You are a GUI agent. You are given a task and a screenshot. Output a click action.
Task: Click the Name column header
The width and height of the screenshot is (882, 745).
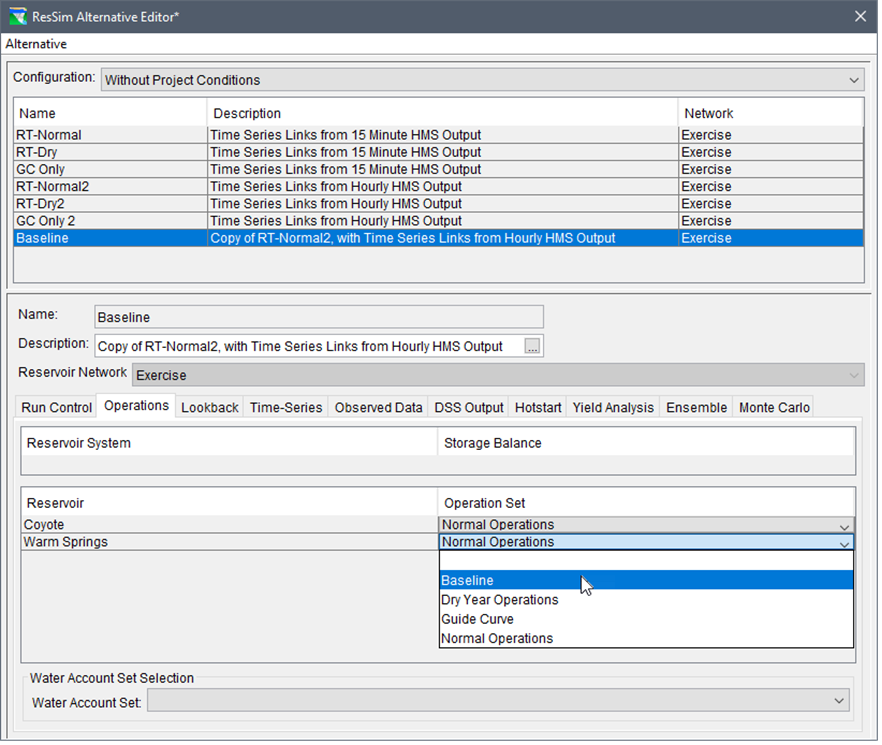point(111,113)
